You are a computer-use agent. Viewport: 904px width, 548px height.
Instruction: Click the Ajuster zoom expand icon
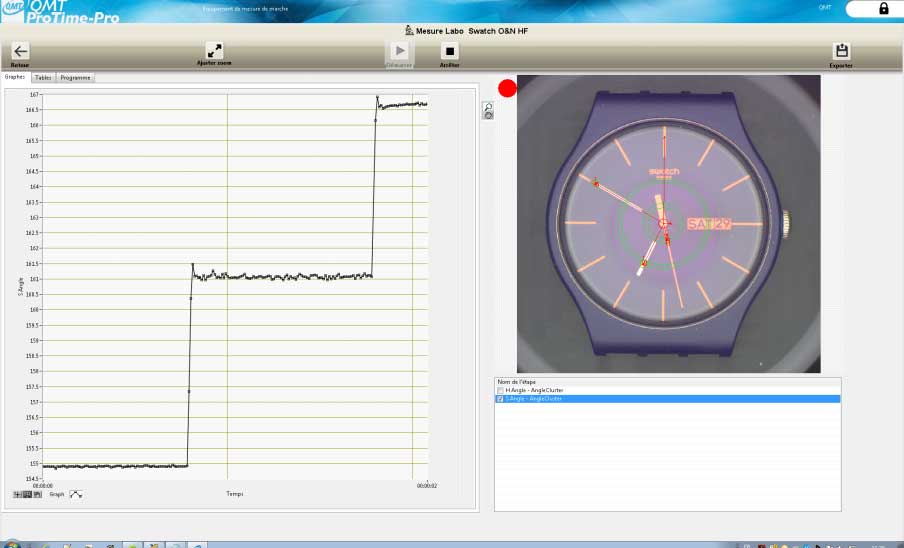[214, 49]
